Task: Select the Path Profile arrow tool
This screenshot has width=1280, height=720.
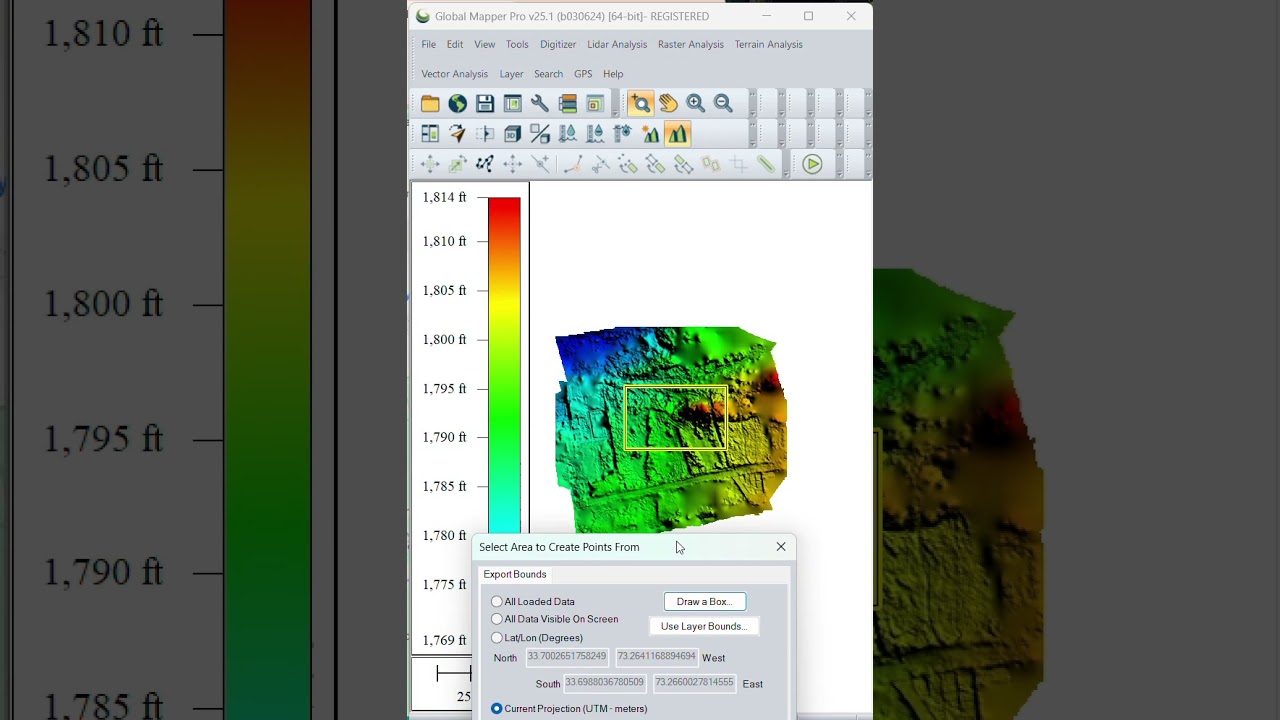Action: tap(457, 134)
